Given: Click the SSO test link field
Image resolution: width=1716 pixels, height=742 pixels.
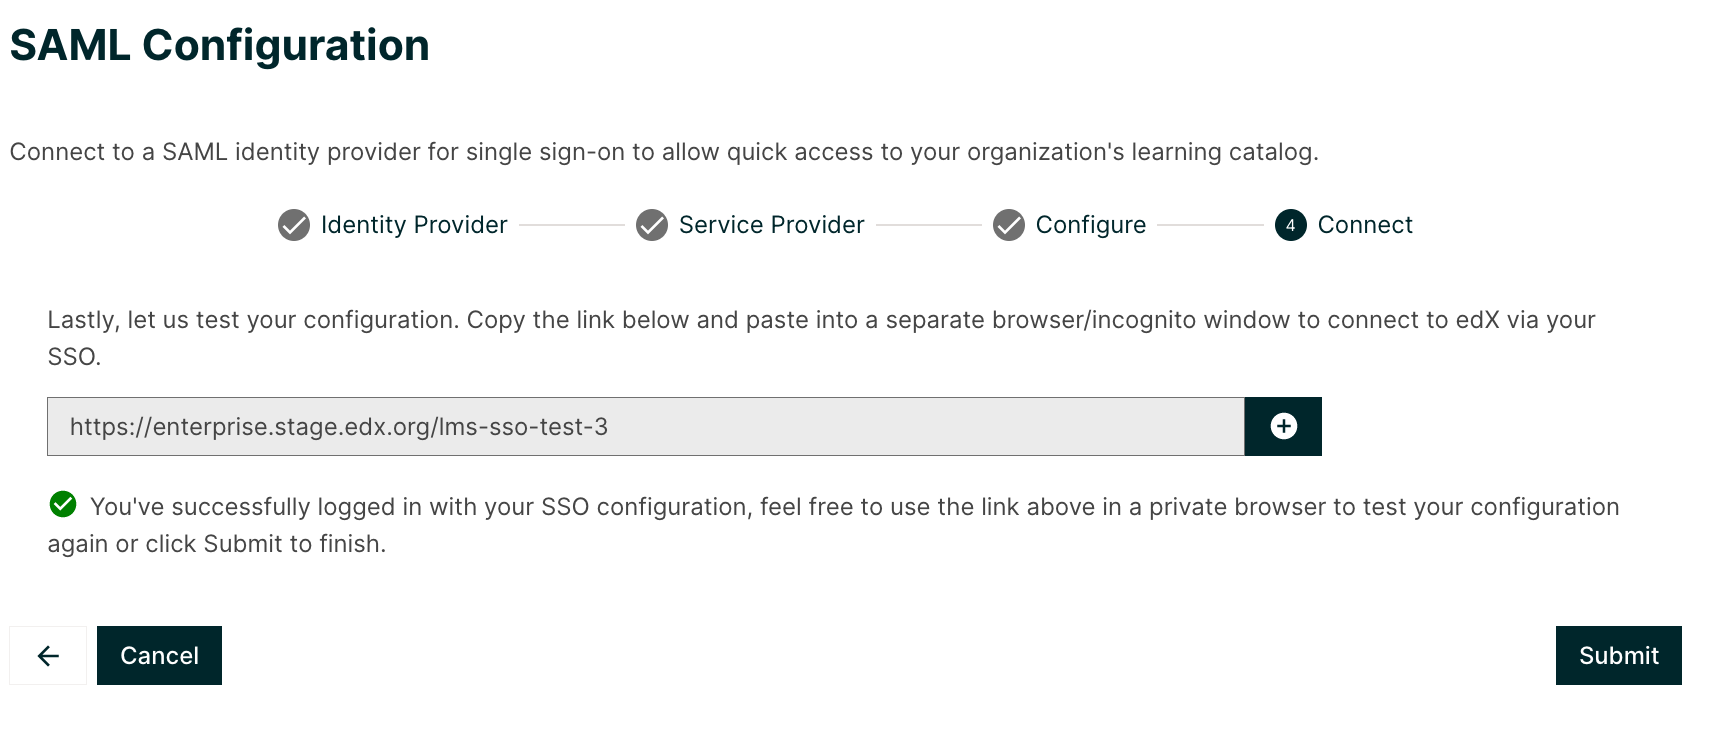Looking at the screenshot, I should (645, 426).
